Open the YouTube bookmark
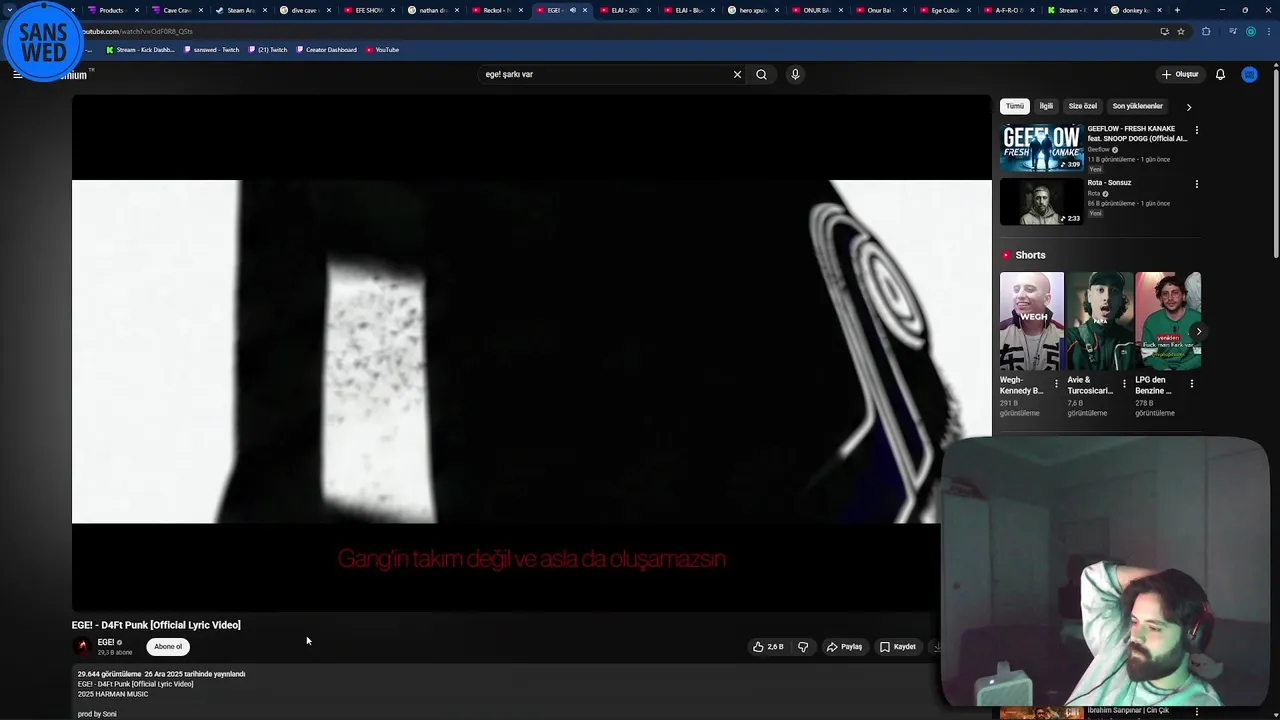 tap(383, 50)
